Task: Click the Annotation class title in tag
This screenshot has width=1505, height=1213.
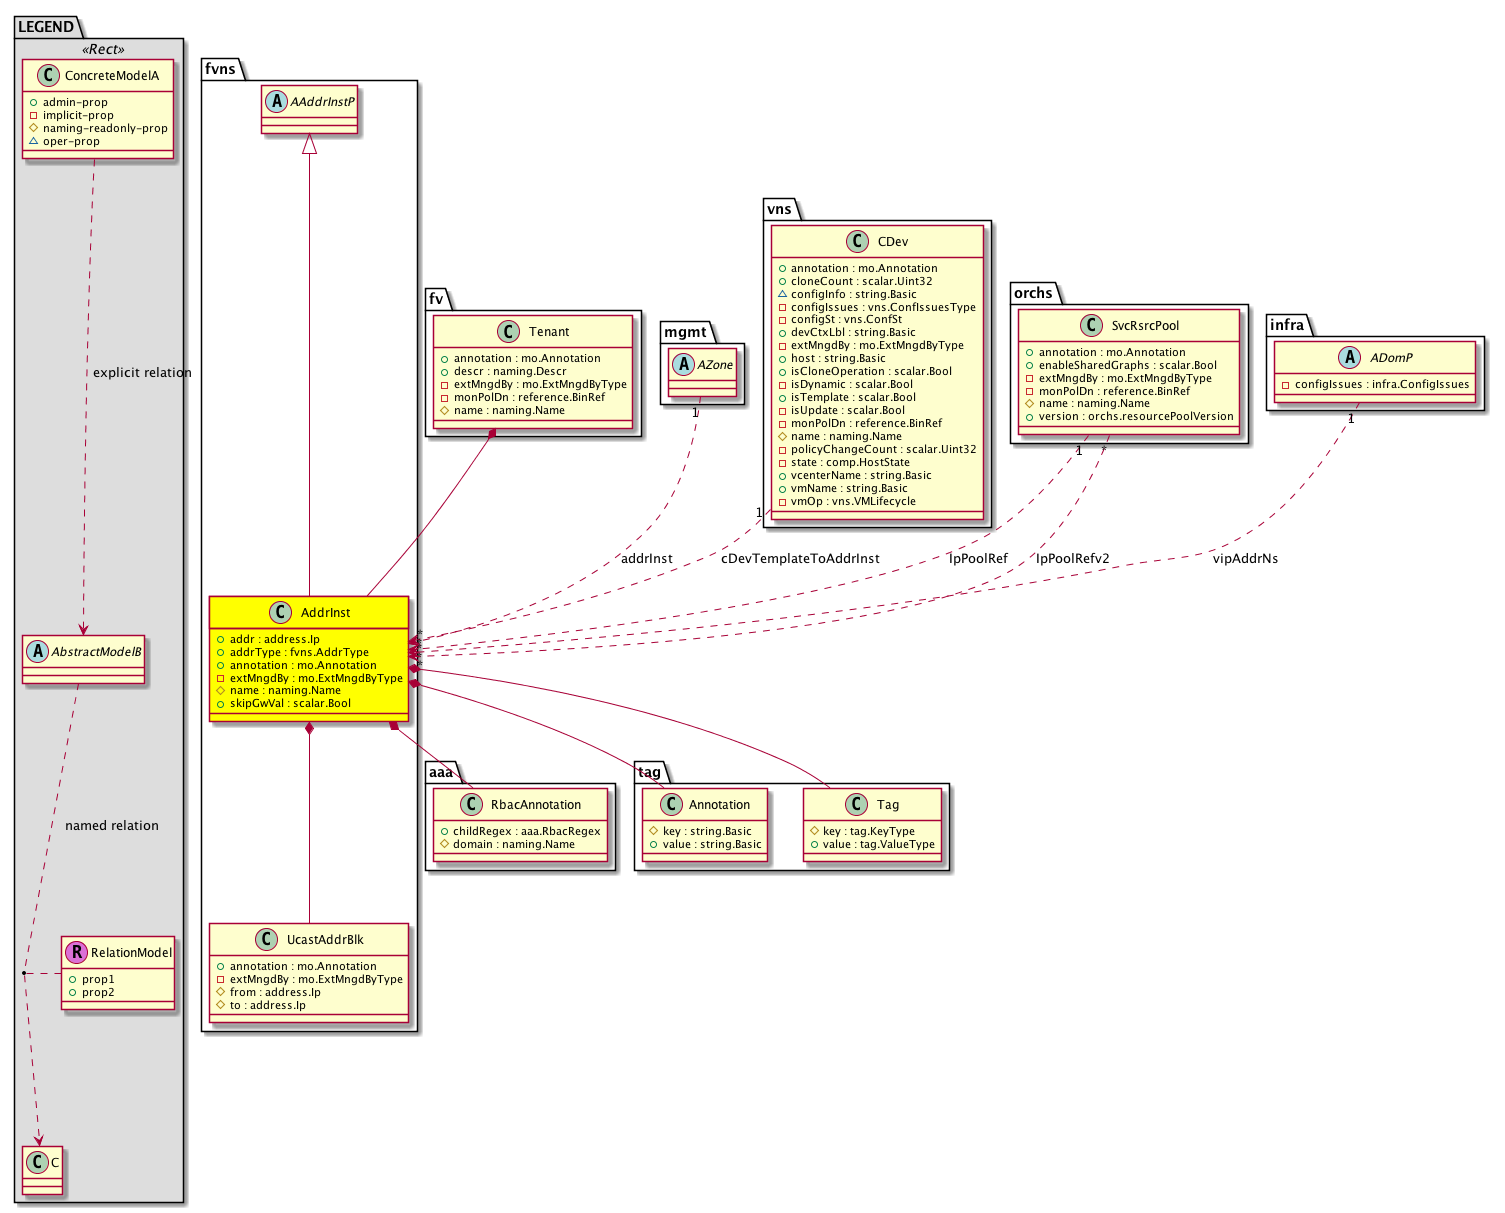Action: (719, 804)
